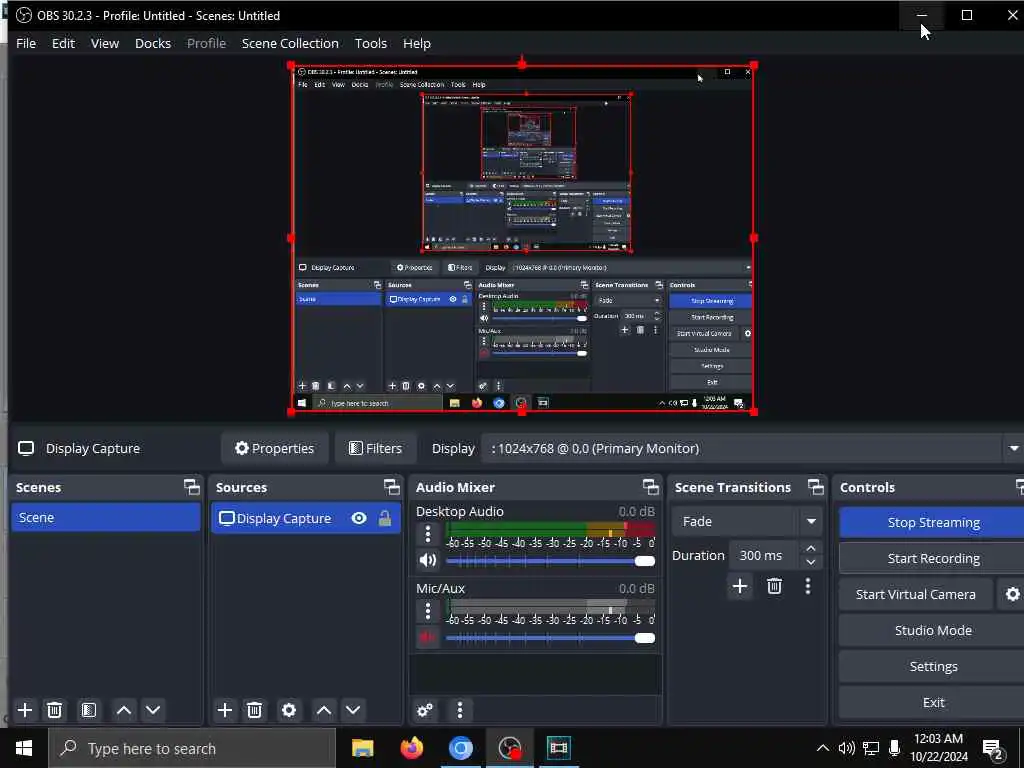1024x768 pixels.
Task: Open the Docks menu
Action: point(153,43)
